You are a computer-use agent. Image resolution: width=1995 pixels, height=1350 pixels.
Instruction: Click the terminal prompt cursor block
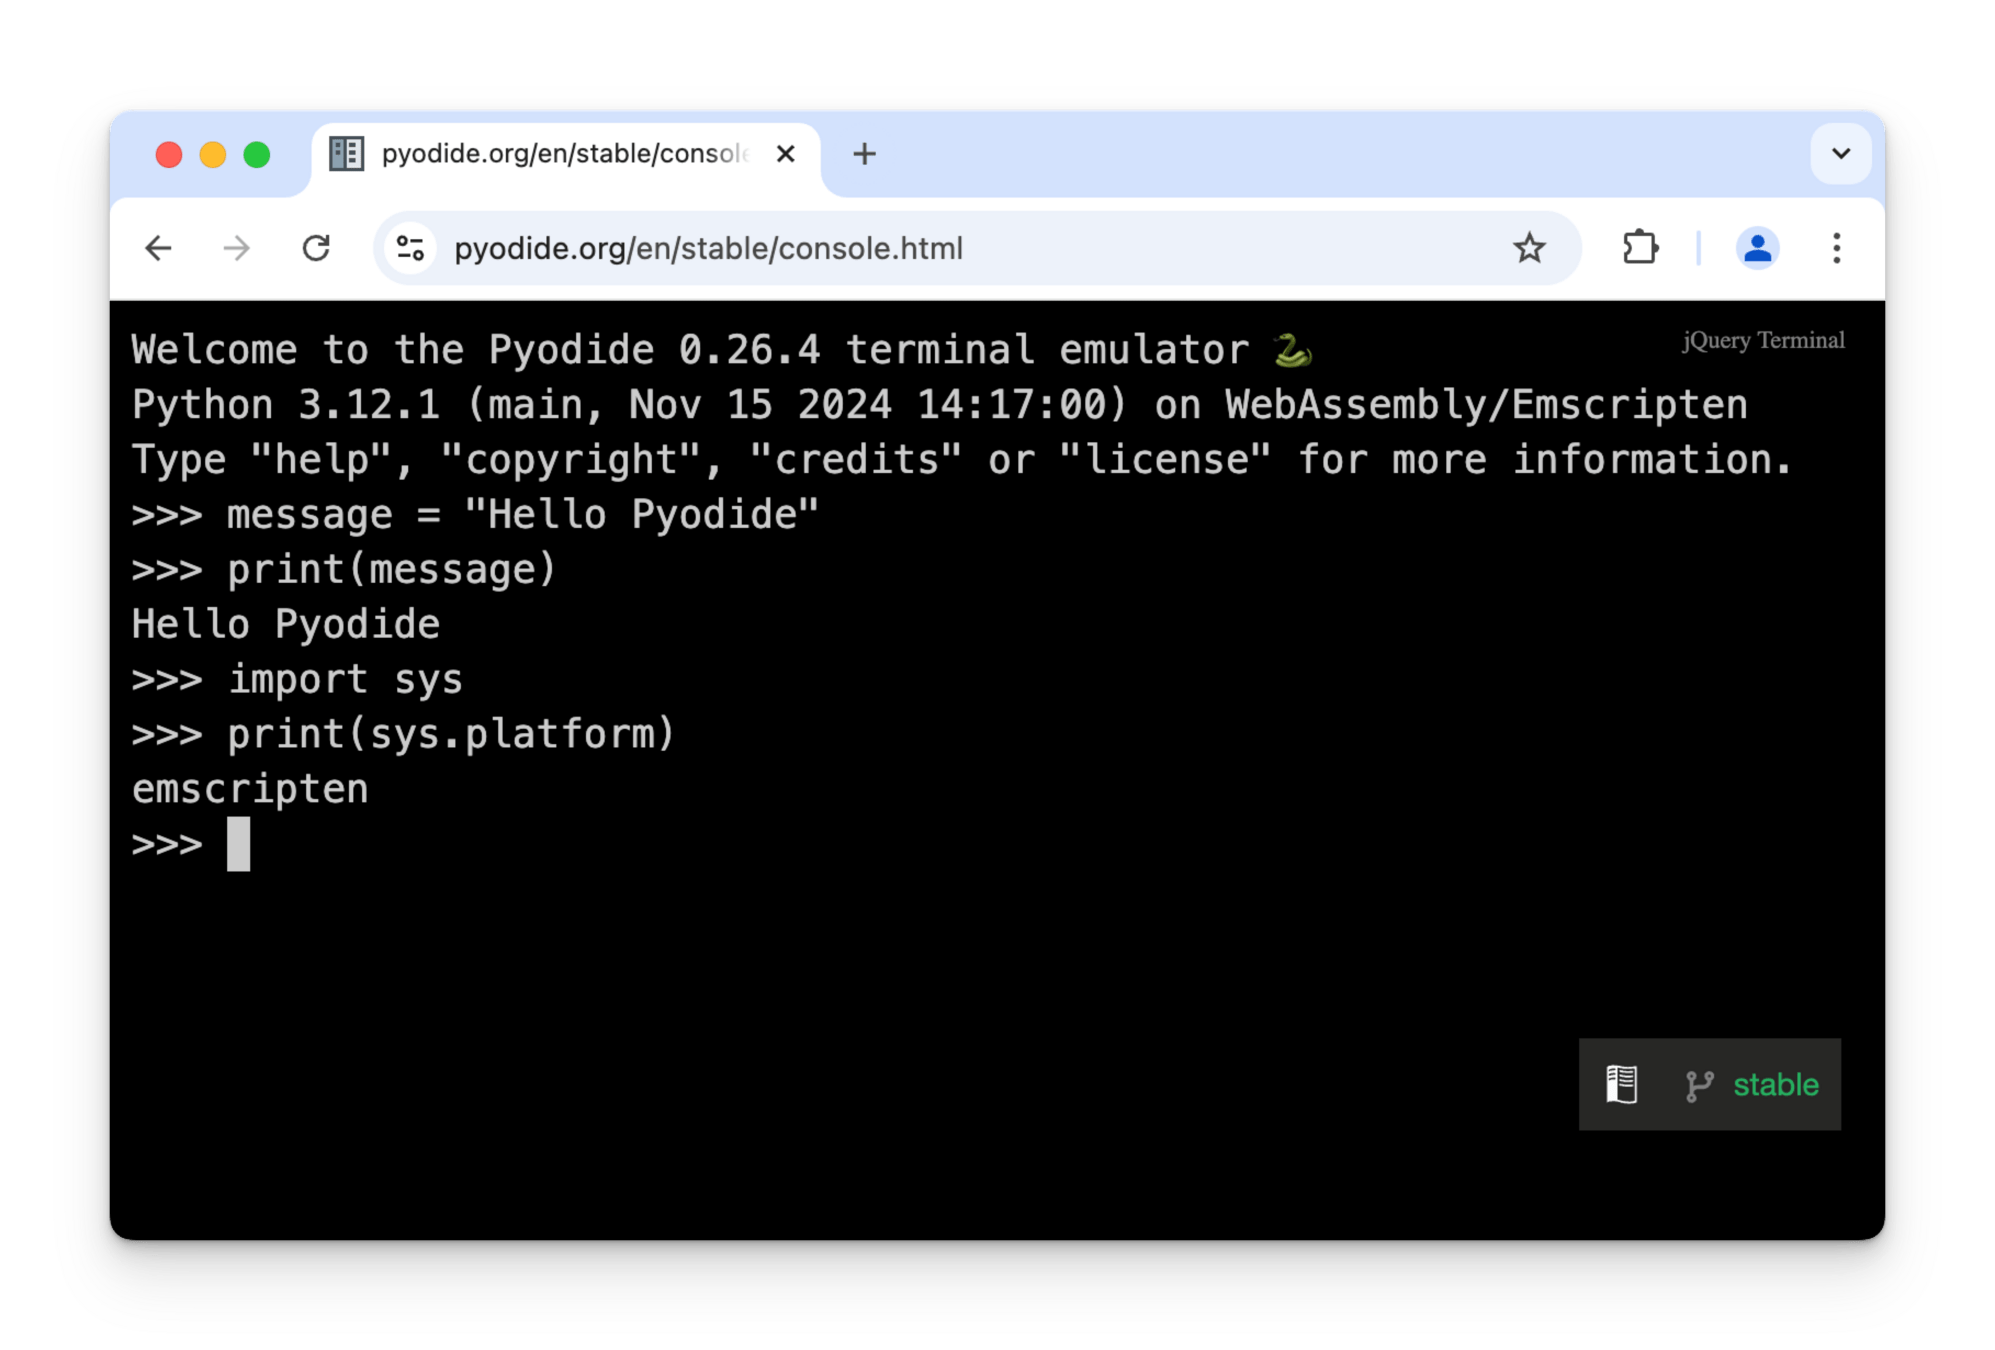(238, 844)
